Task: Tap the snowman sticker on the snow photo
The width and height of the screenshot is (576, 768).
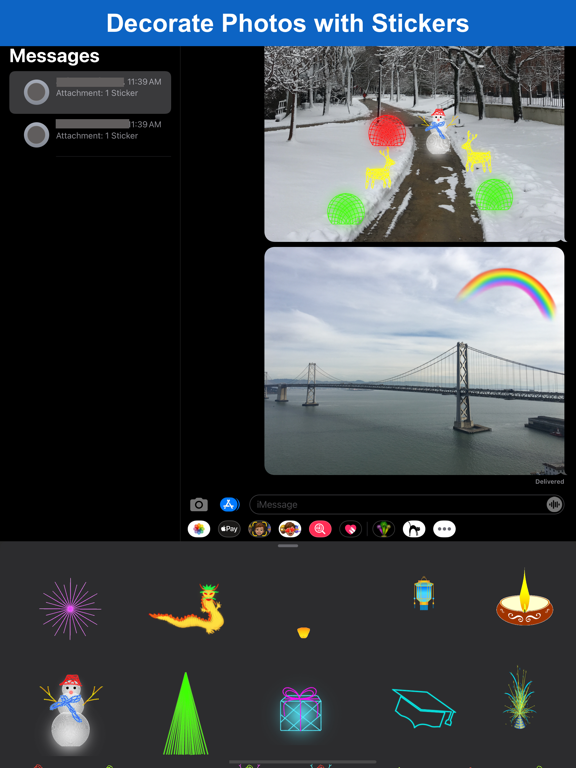Action: (437, 131)
